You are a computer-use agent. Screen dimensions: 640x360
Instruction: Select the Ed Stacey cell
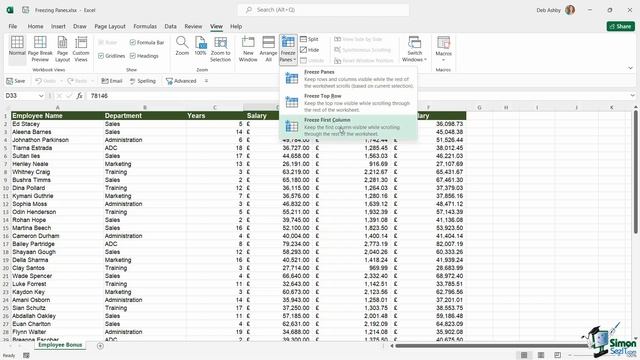click(x=57, y=124)
